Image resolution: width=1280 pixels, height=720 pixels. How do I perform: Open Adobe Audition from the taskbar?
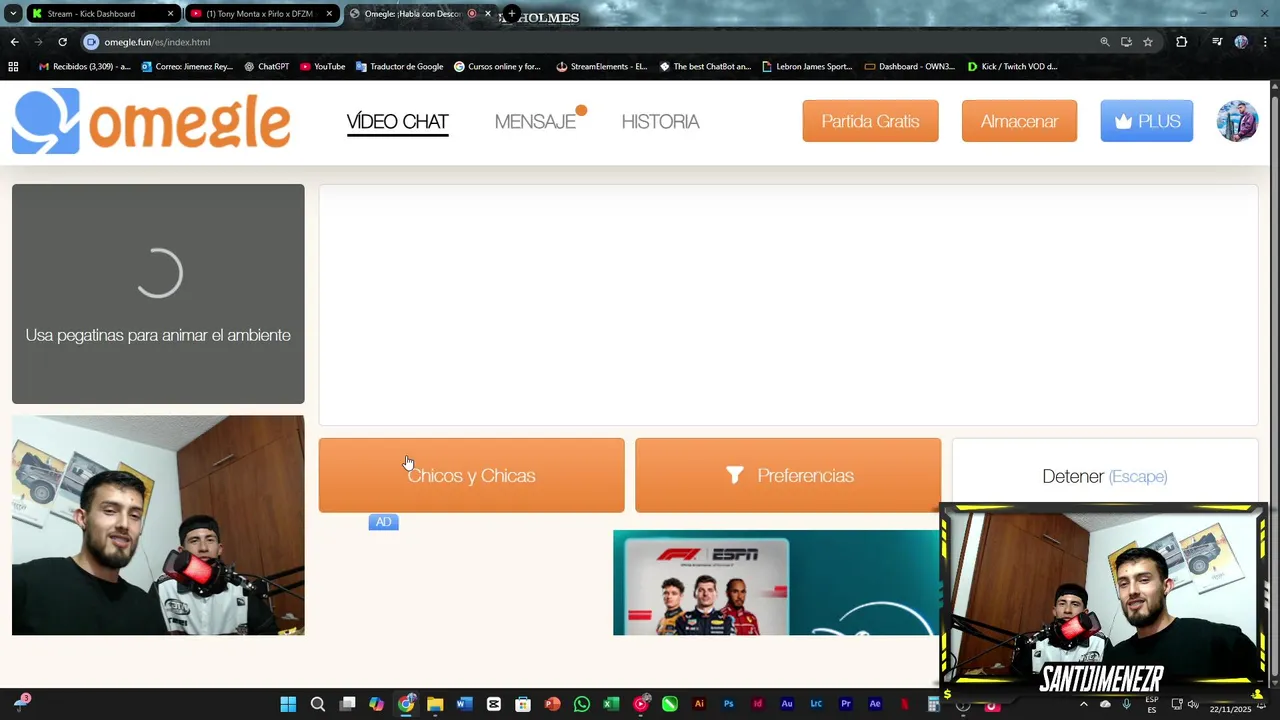[787, 704]
